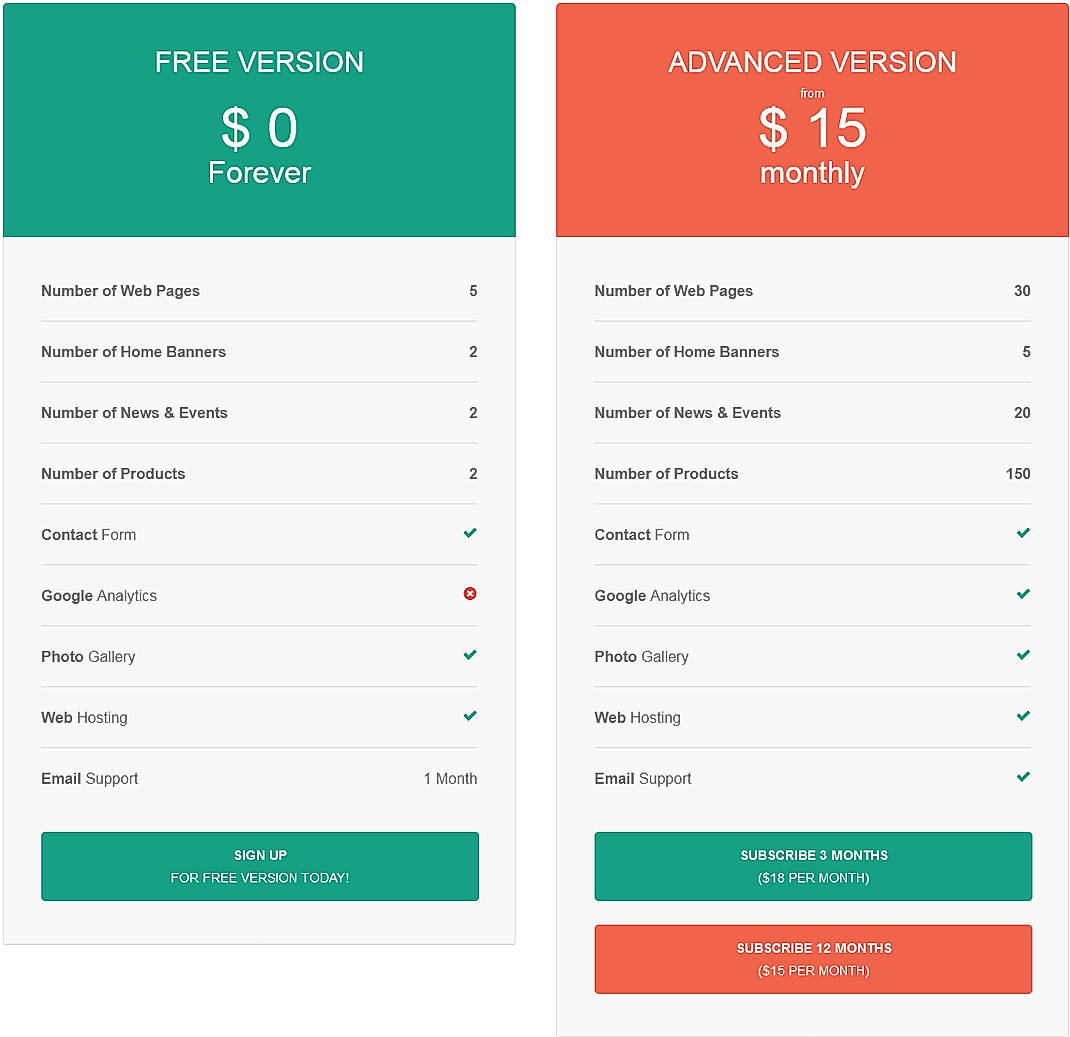Image resolution: width=1070 pixels, height=1037 pixels.
Task: Click Advanced Version Google Analytics checkmark
Action: (1023, 594)
